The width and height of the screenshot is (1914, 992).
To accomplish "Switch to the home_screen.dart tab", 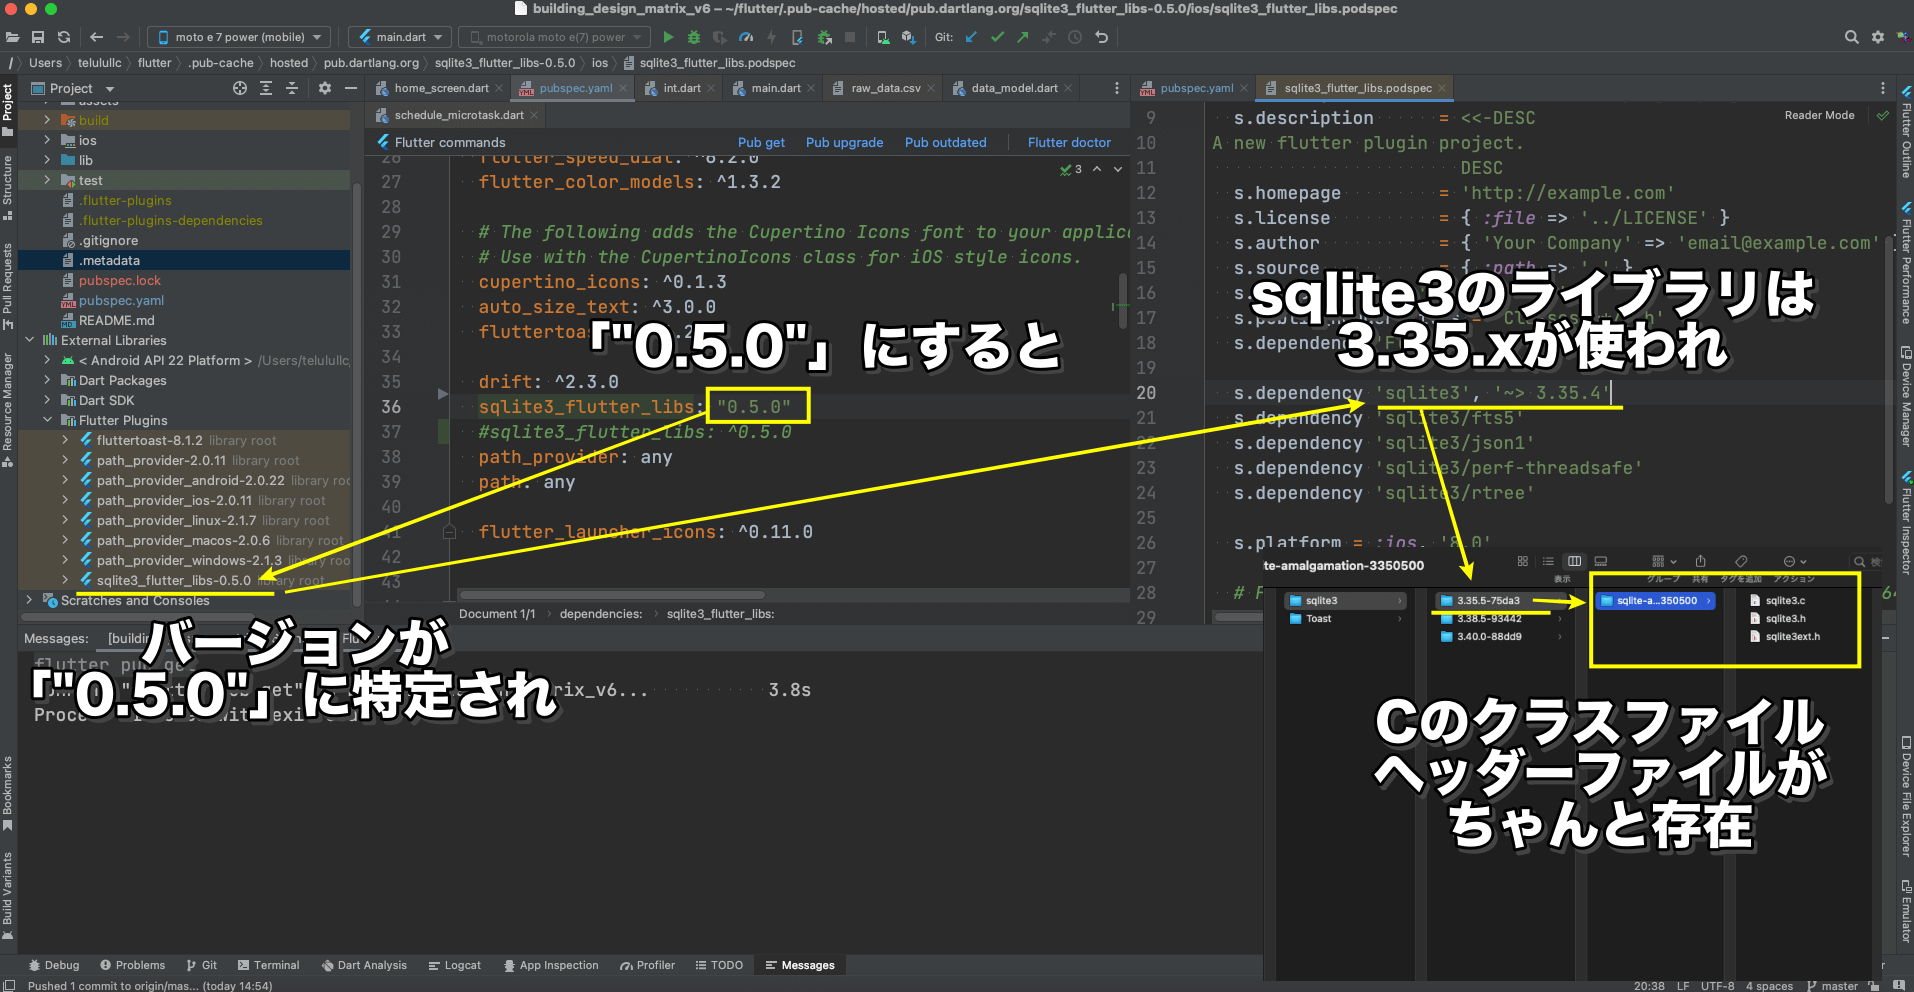I will (441, 88).
